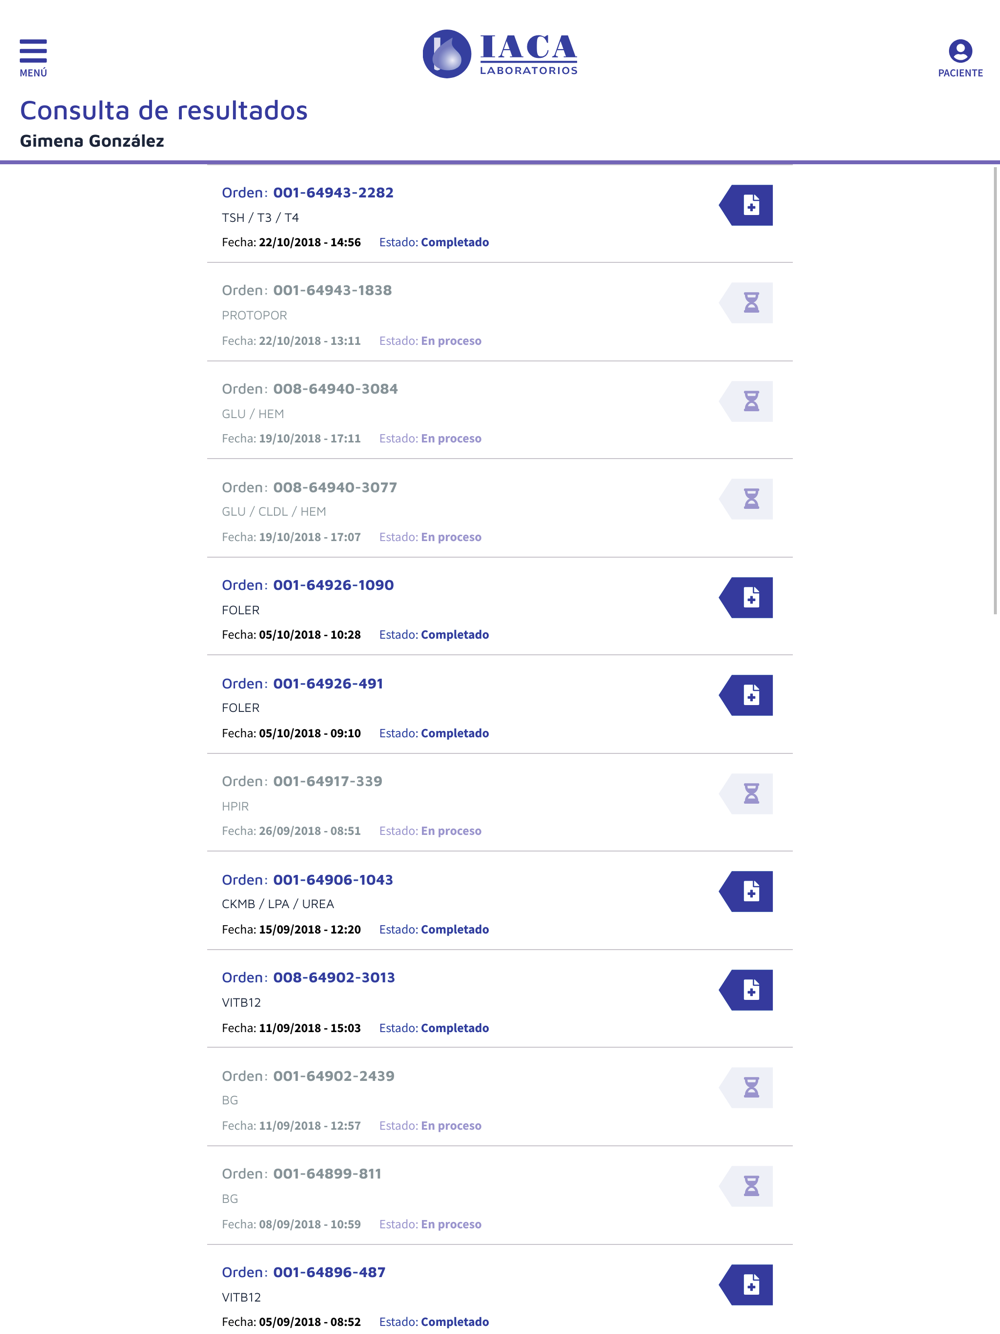Select order 001-64902-2439 BG row
This screenshot has width=1000, height=1334.
[x=500, y=1098]
